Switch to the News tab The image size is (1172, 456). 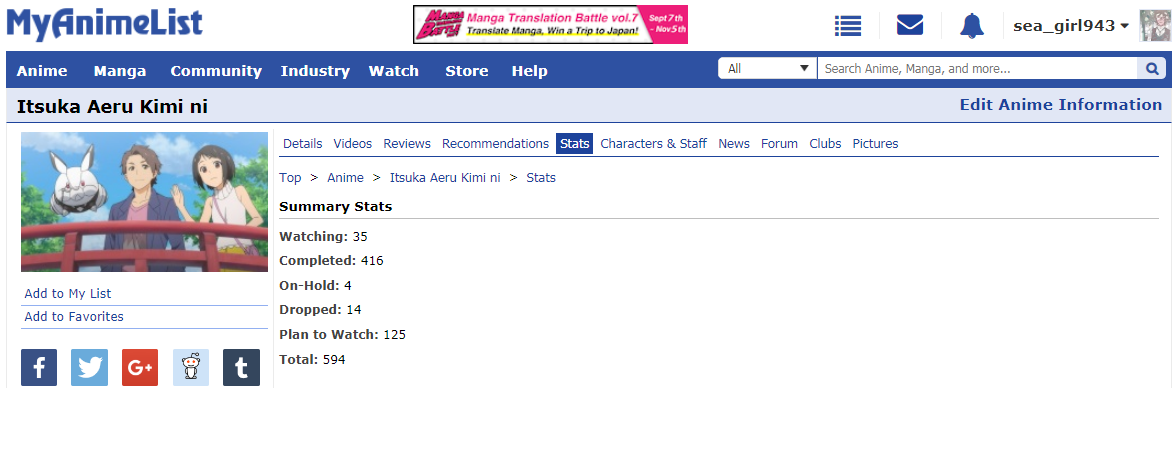tap(734, 144)
